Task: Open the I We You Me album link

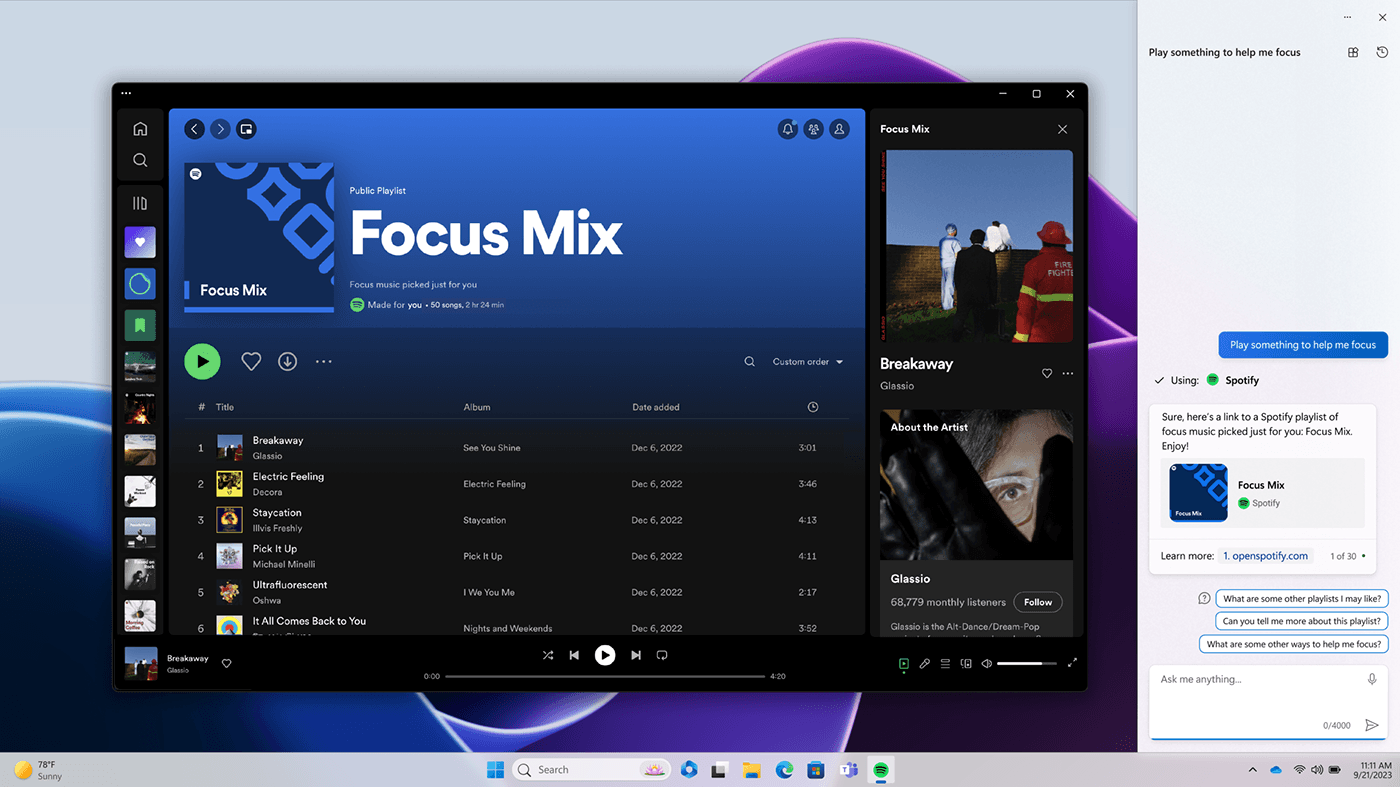Action: tap(489, 592)
